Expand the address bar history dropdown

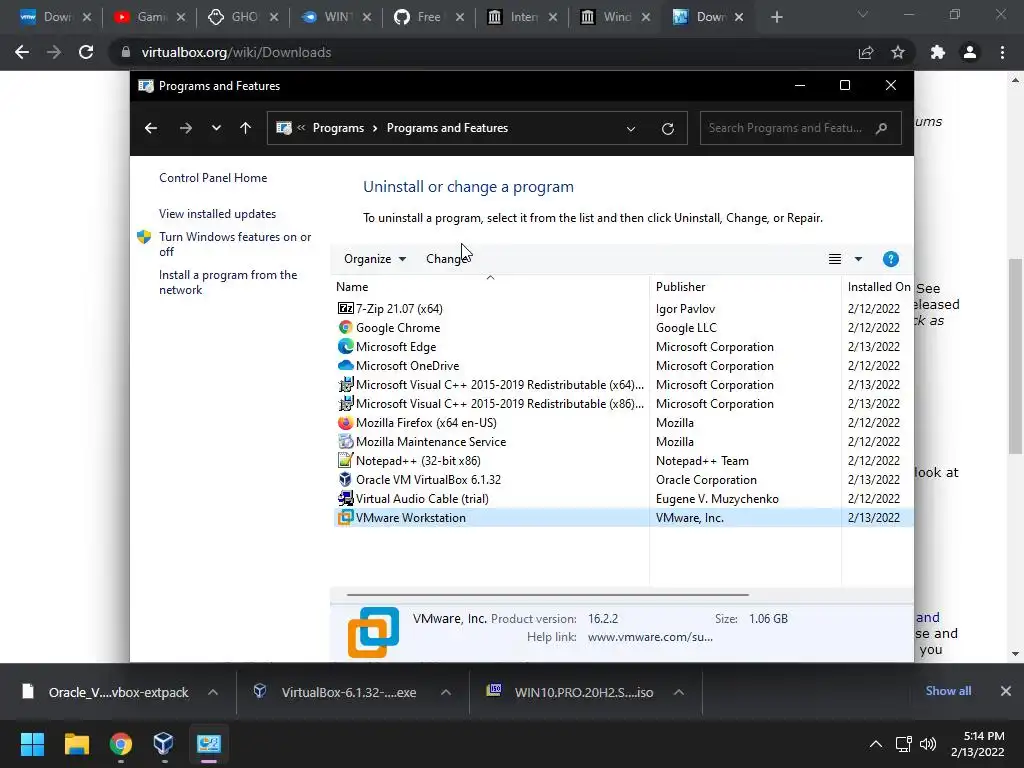(631, 129)
